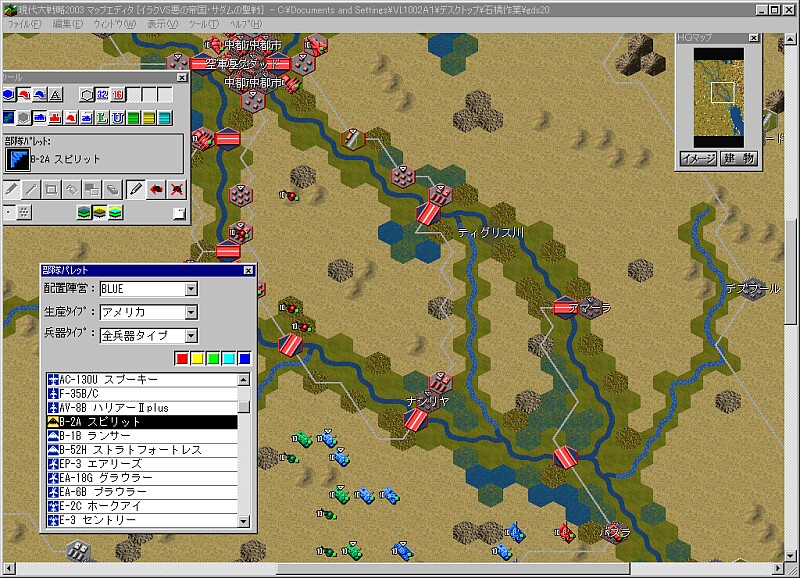This screenshot has width=800, height=578.
Task: Expand the 配置陣営 BLUE dropdown
Action: tap(191, 289)
